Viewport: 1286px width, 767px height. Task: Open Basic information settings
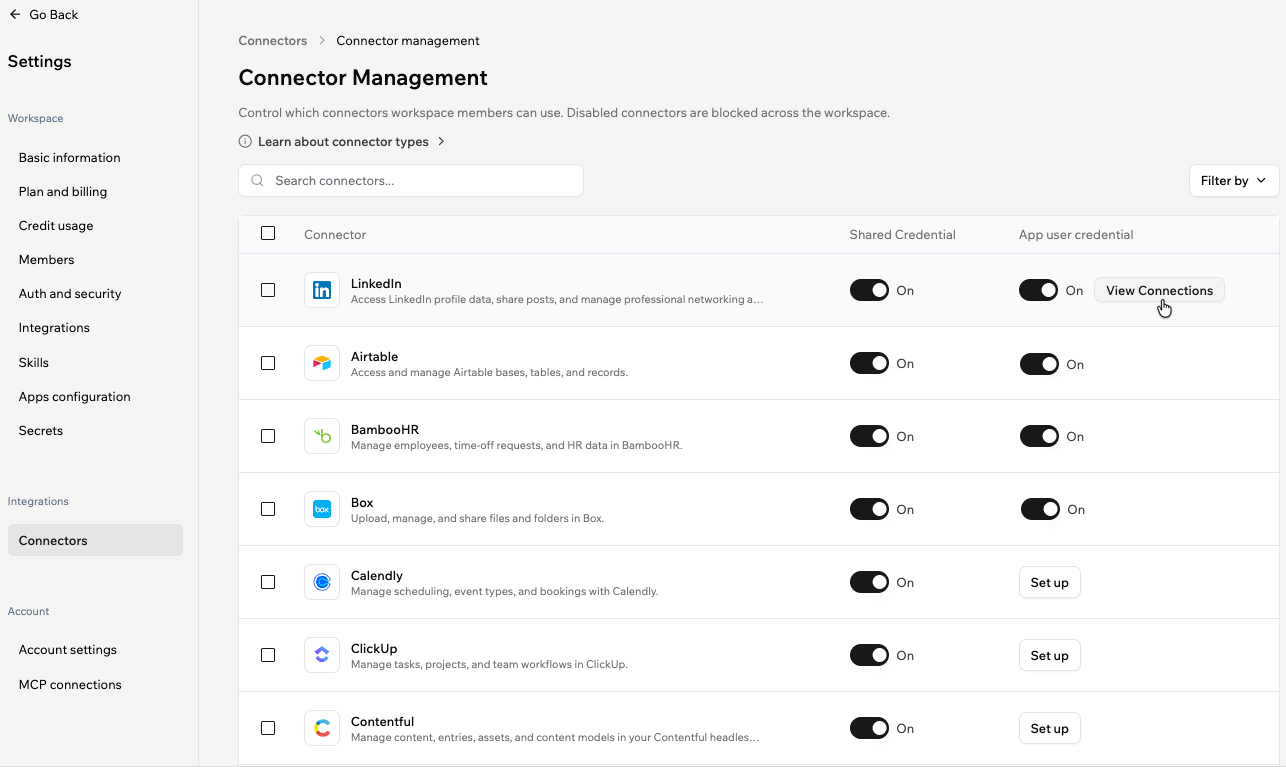pyautogui.click(x=69, y=158)
